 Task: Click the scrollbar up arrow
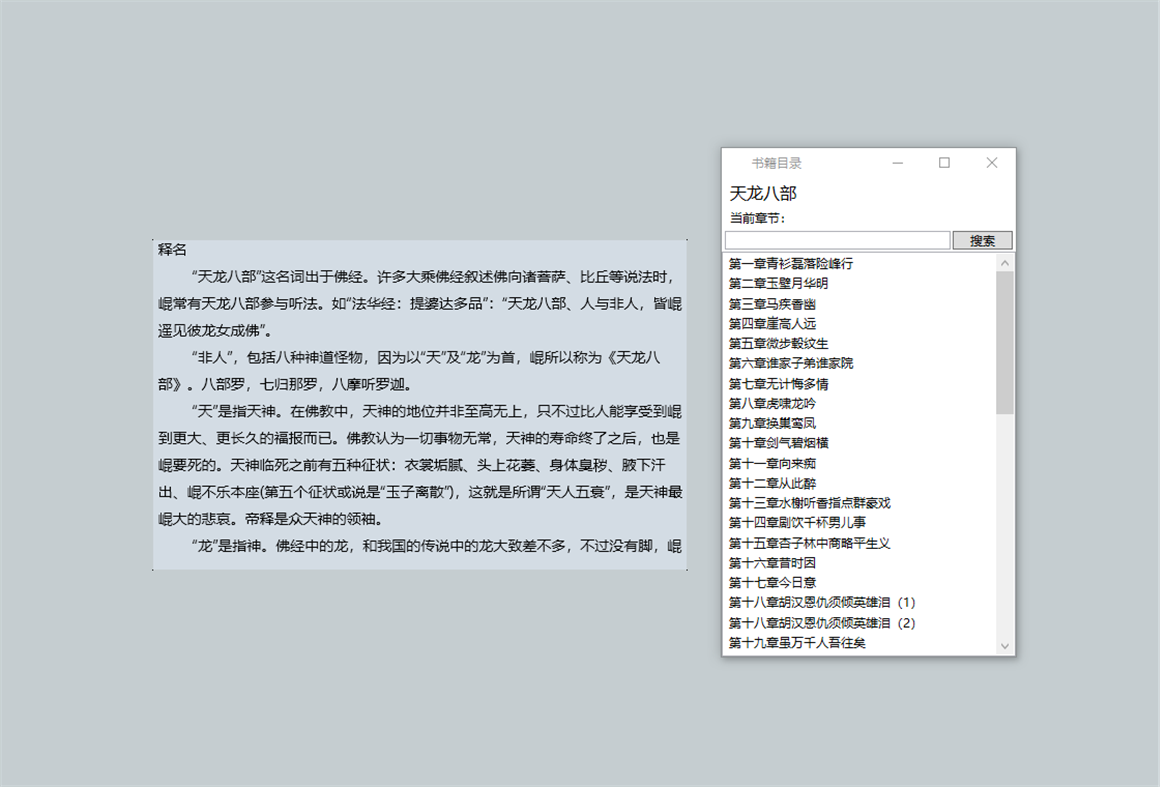[x=1004, y=262]
